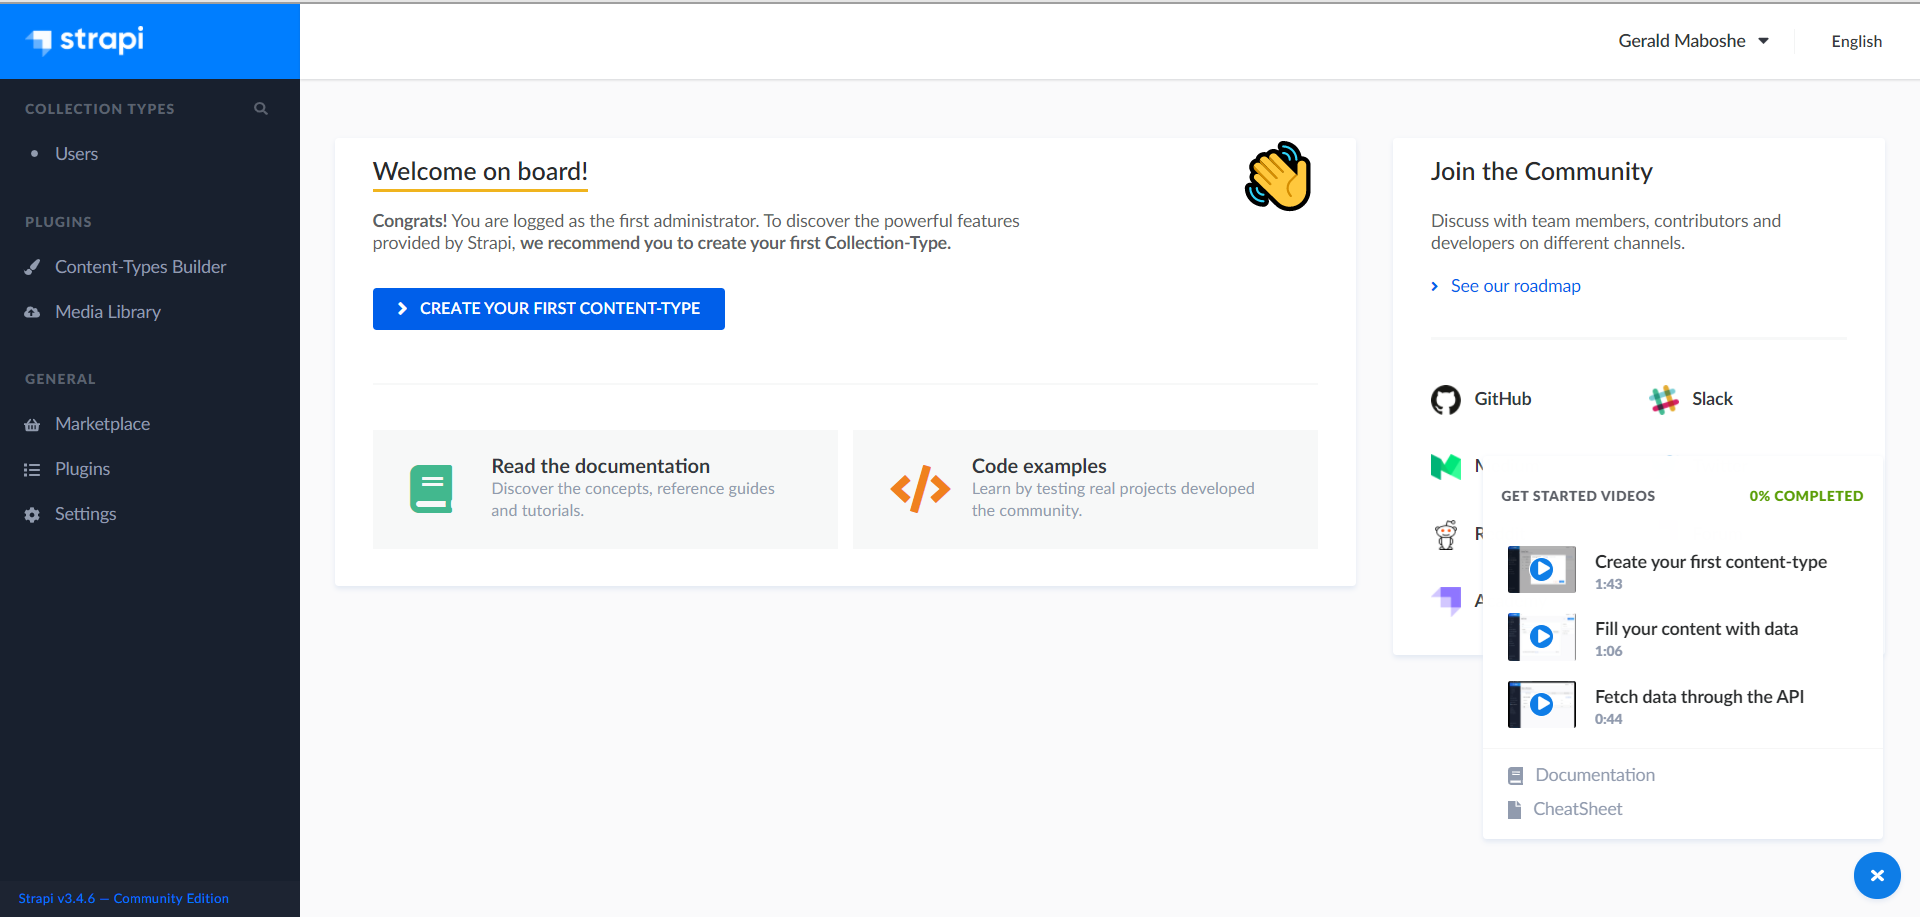Viewport: 1920px width, 917px height.
Task: Click the Strapi logo in header
Action: click(x=86, y=40)
